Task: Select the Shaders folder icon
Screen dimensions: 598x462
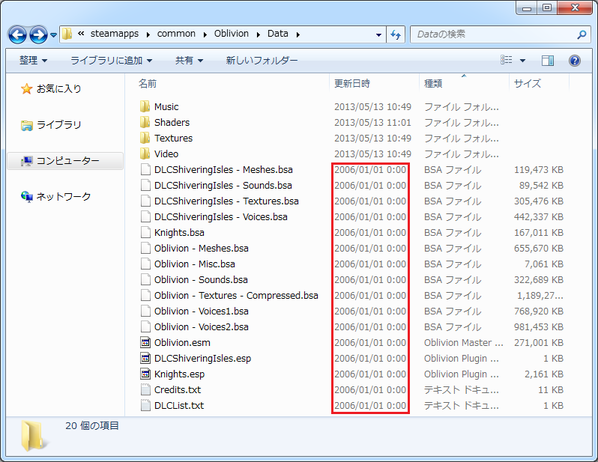Action: tap(145, 122)
